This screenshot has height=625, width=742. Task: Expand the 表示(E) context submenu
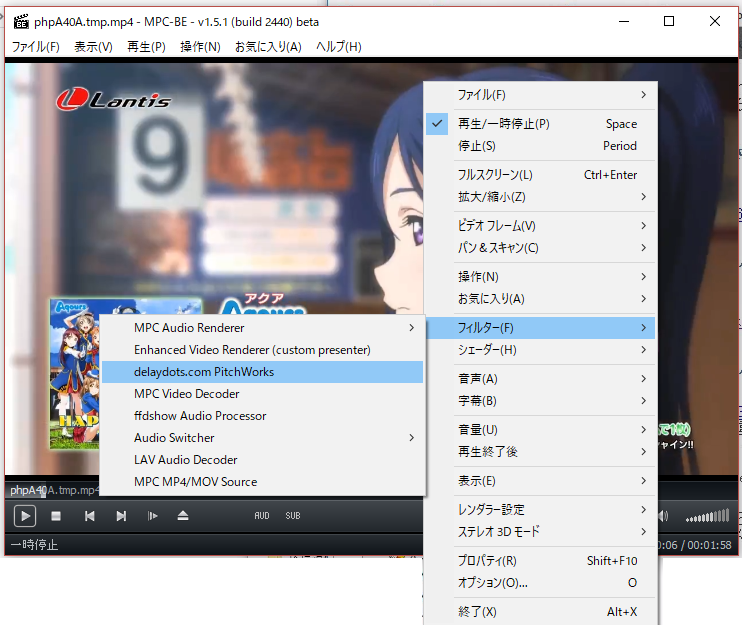(540, 481)
